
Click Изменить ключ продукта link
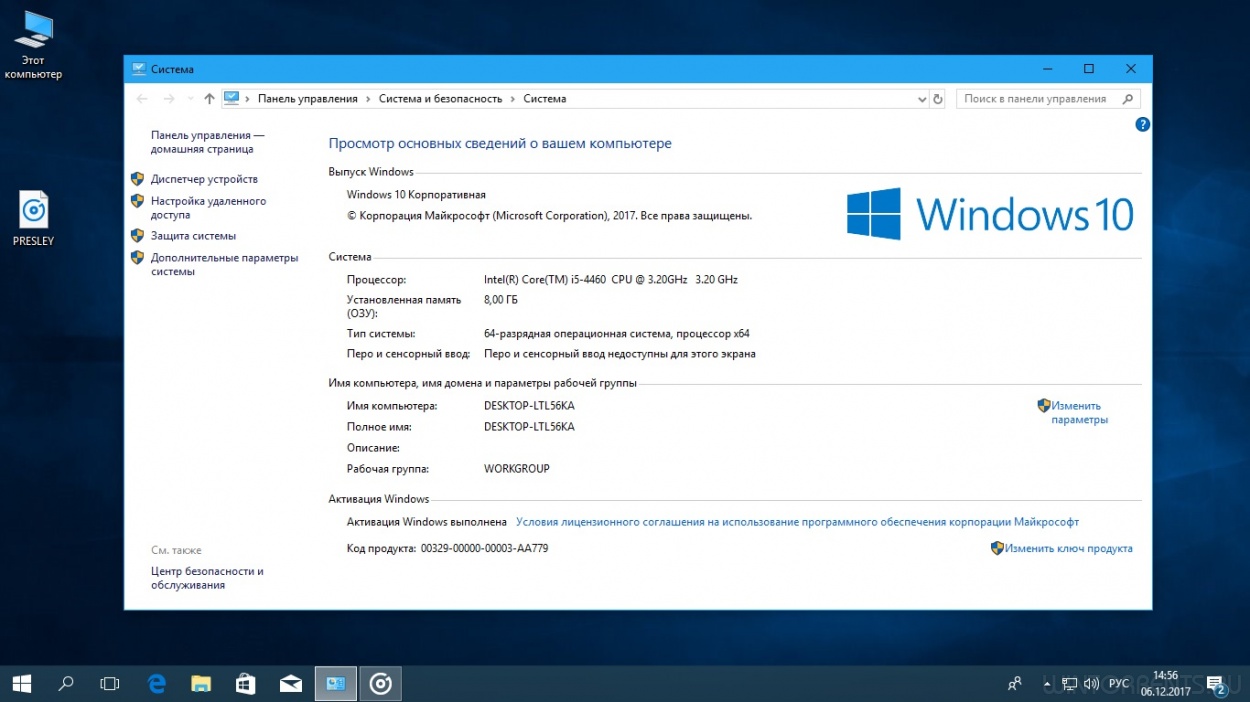1068,548
